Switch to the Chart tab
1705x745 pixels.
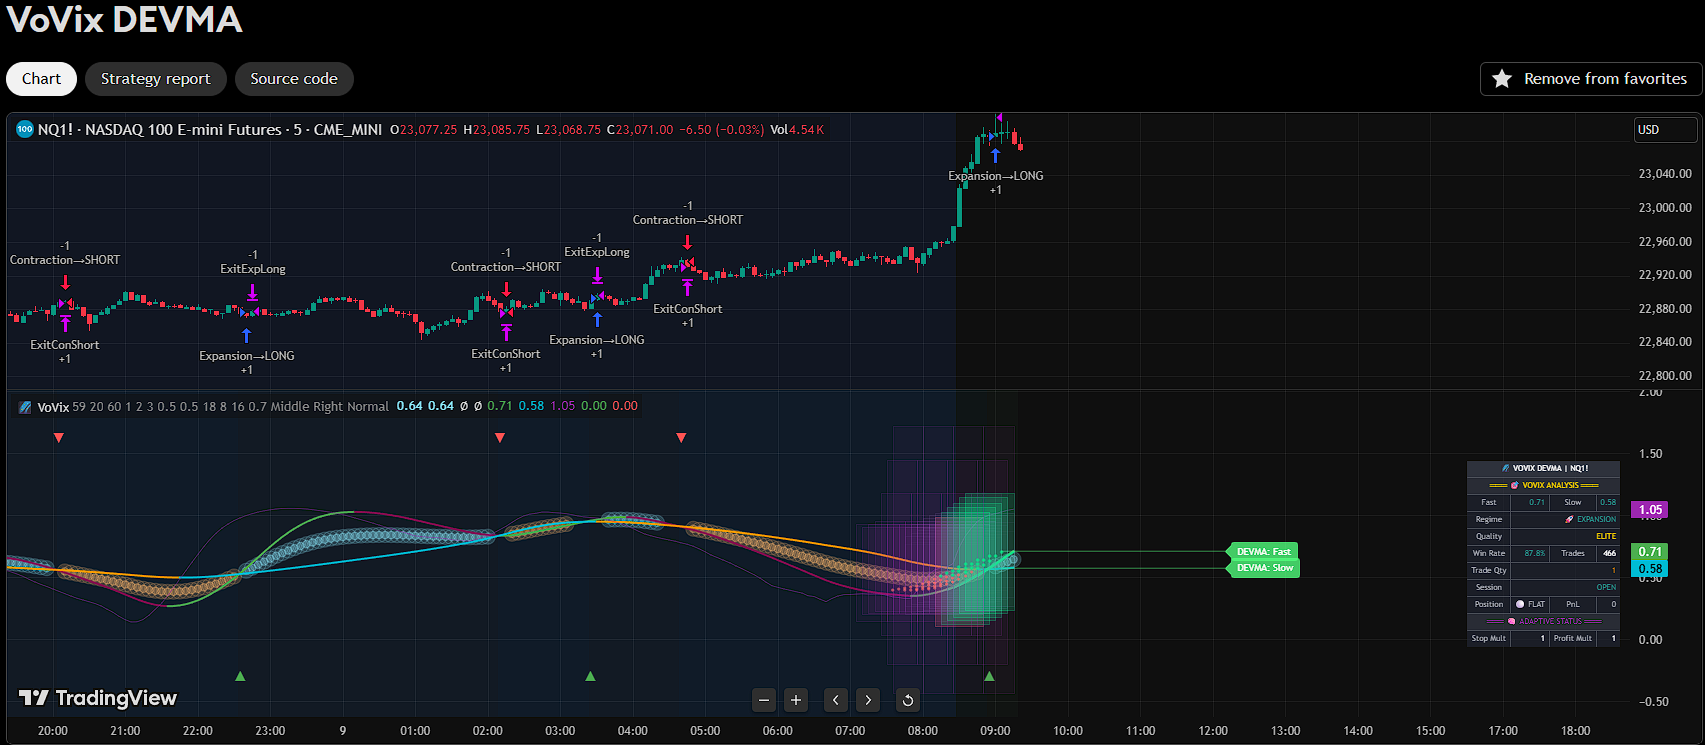42,79
